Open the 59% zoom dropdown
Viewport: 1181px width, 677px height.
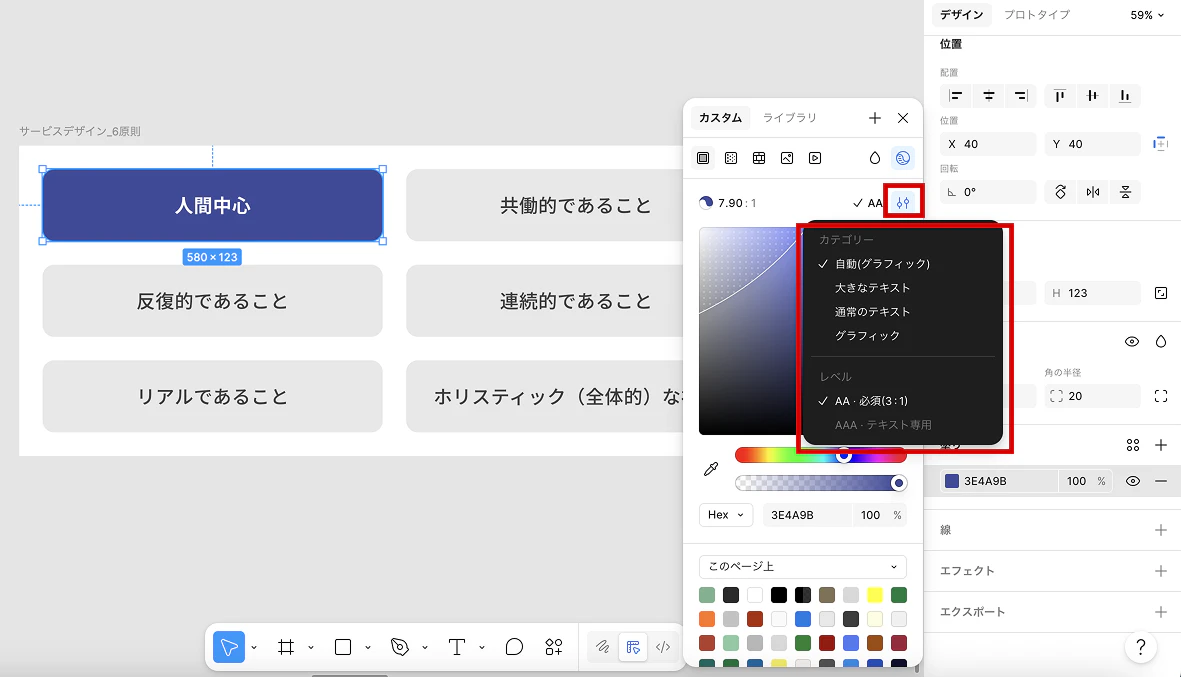1147,15
